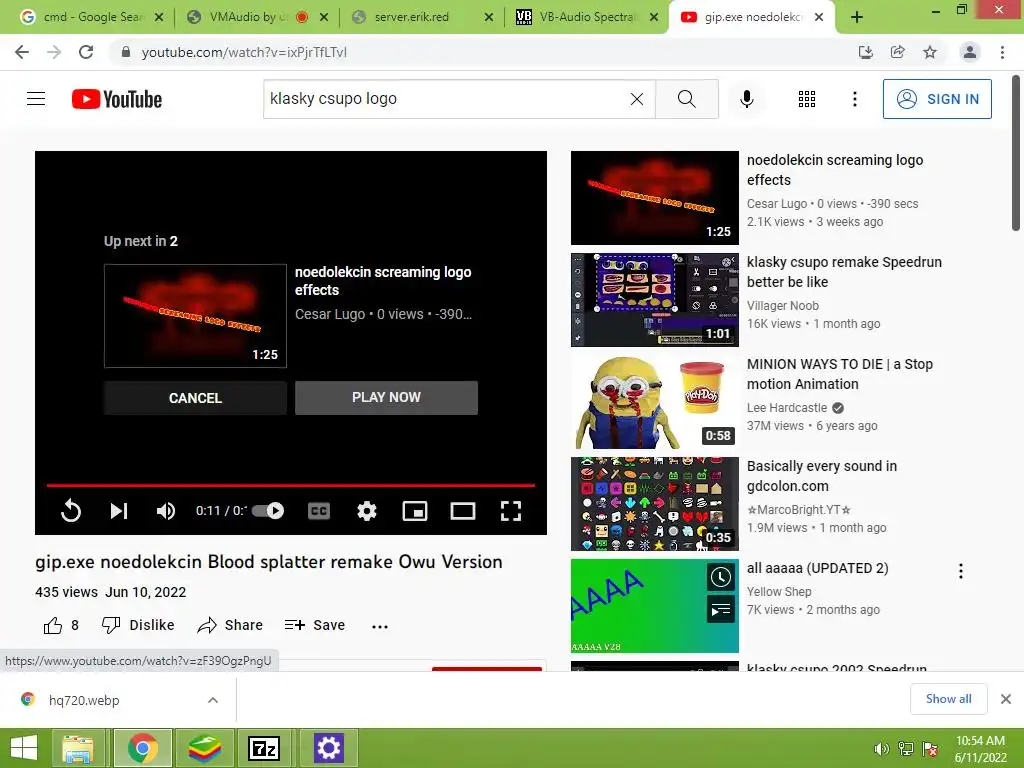Image resolution: width=1024 pixels, height=768 pixels.
Task: Switch to the cmd - Google Search tab
Action: coord(91,17)
